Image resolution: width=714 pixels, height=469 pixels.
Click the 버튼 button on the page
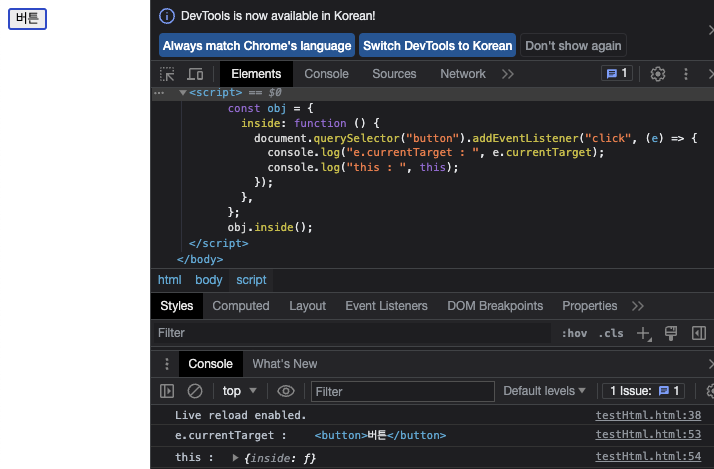[27, 19]
